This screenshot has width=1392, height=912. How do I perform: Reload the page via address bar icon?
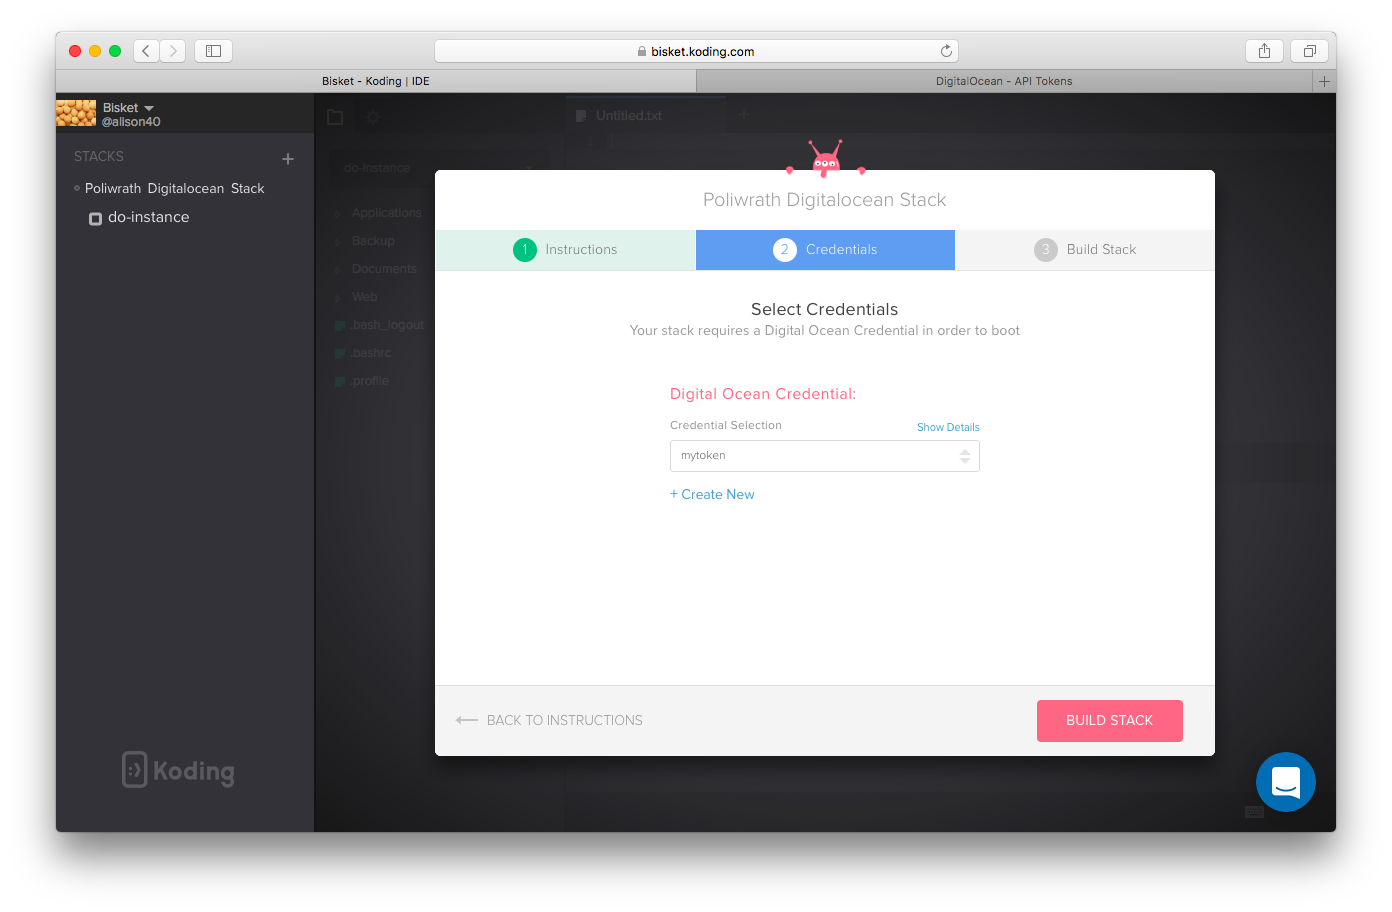(x=946, y=51)
